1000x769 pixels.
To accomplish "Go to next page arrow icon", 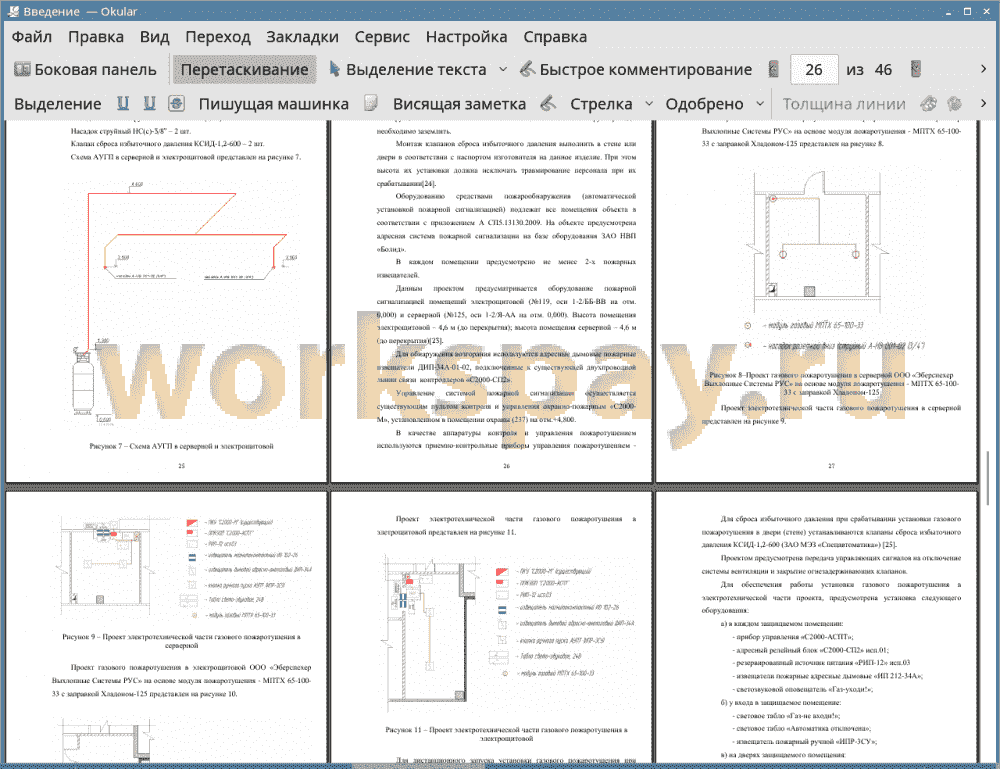I will click(x=916, y=70).
